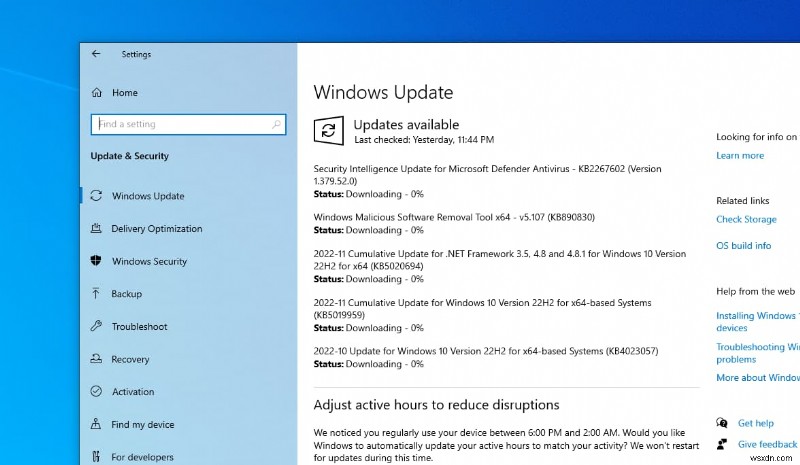
Task: Select Windows Update in the sidebar
Action: click(x=148, y=196)
